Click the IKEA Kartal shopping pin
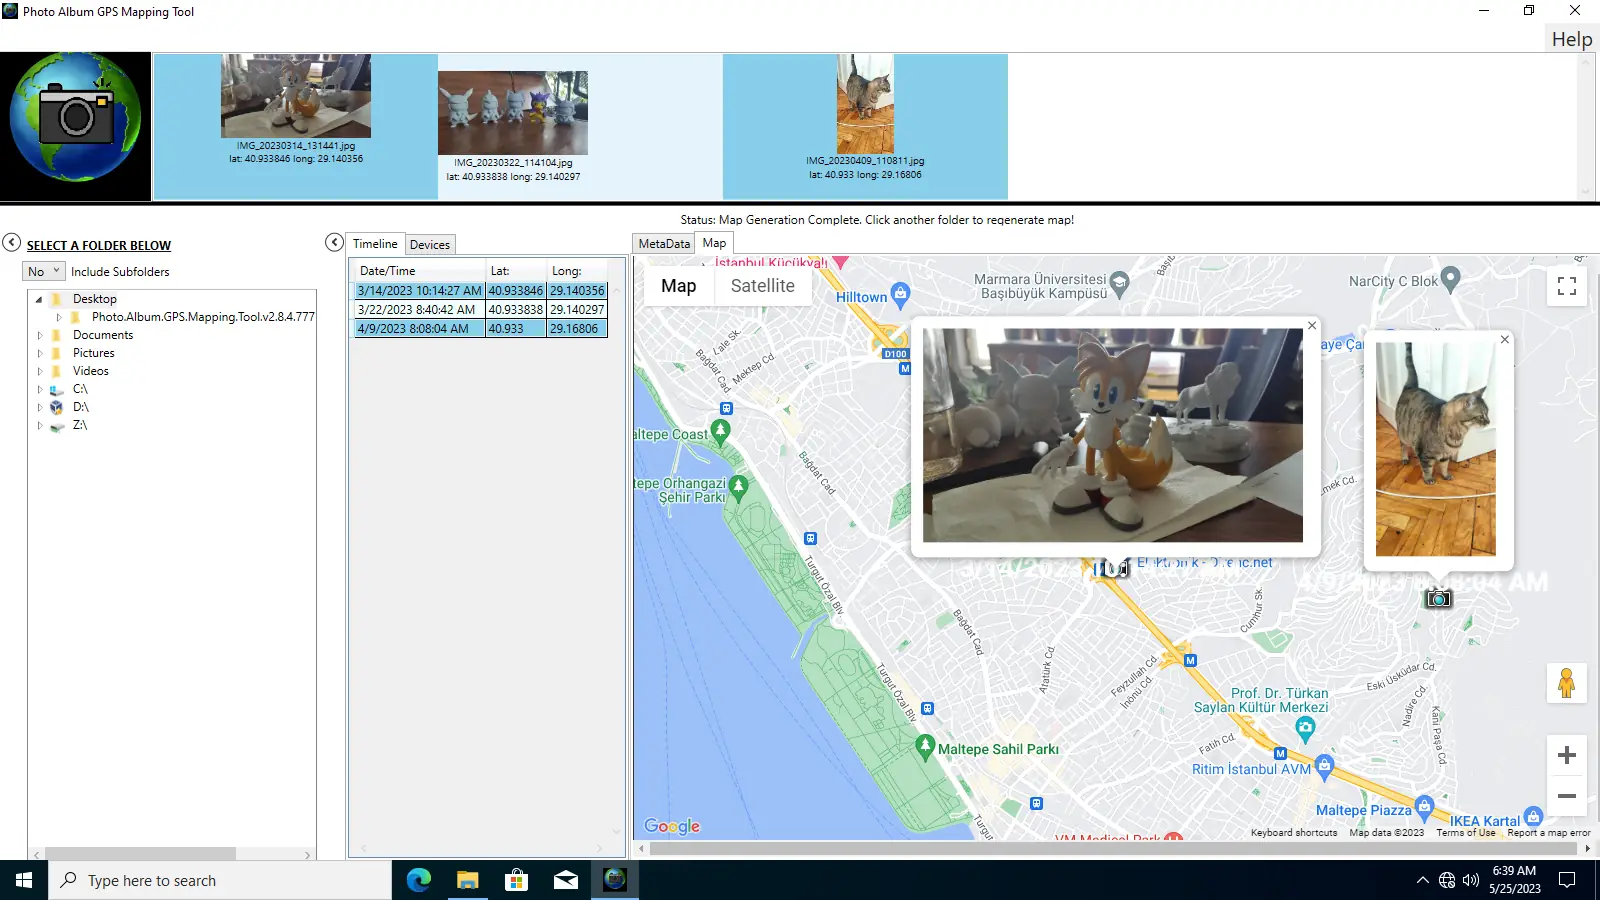The image size is (1600, 900). (x=1533, y=817)
